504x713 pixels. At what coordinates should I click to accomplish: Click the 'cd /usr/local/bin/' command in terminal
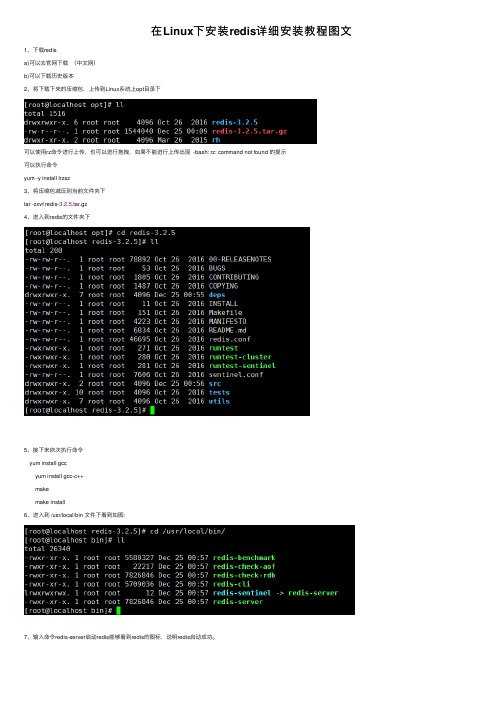[188, 531]
